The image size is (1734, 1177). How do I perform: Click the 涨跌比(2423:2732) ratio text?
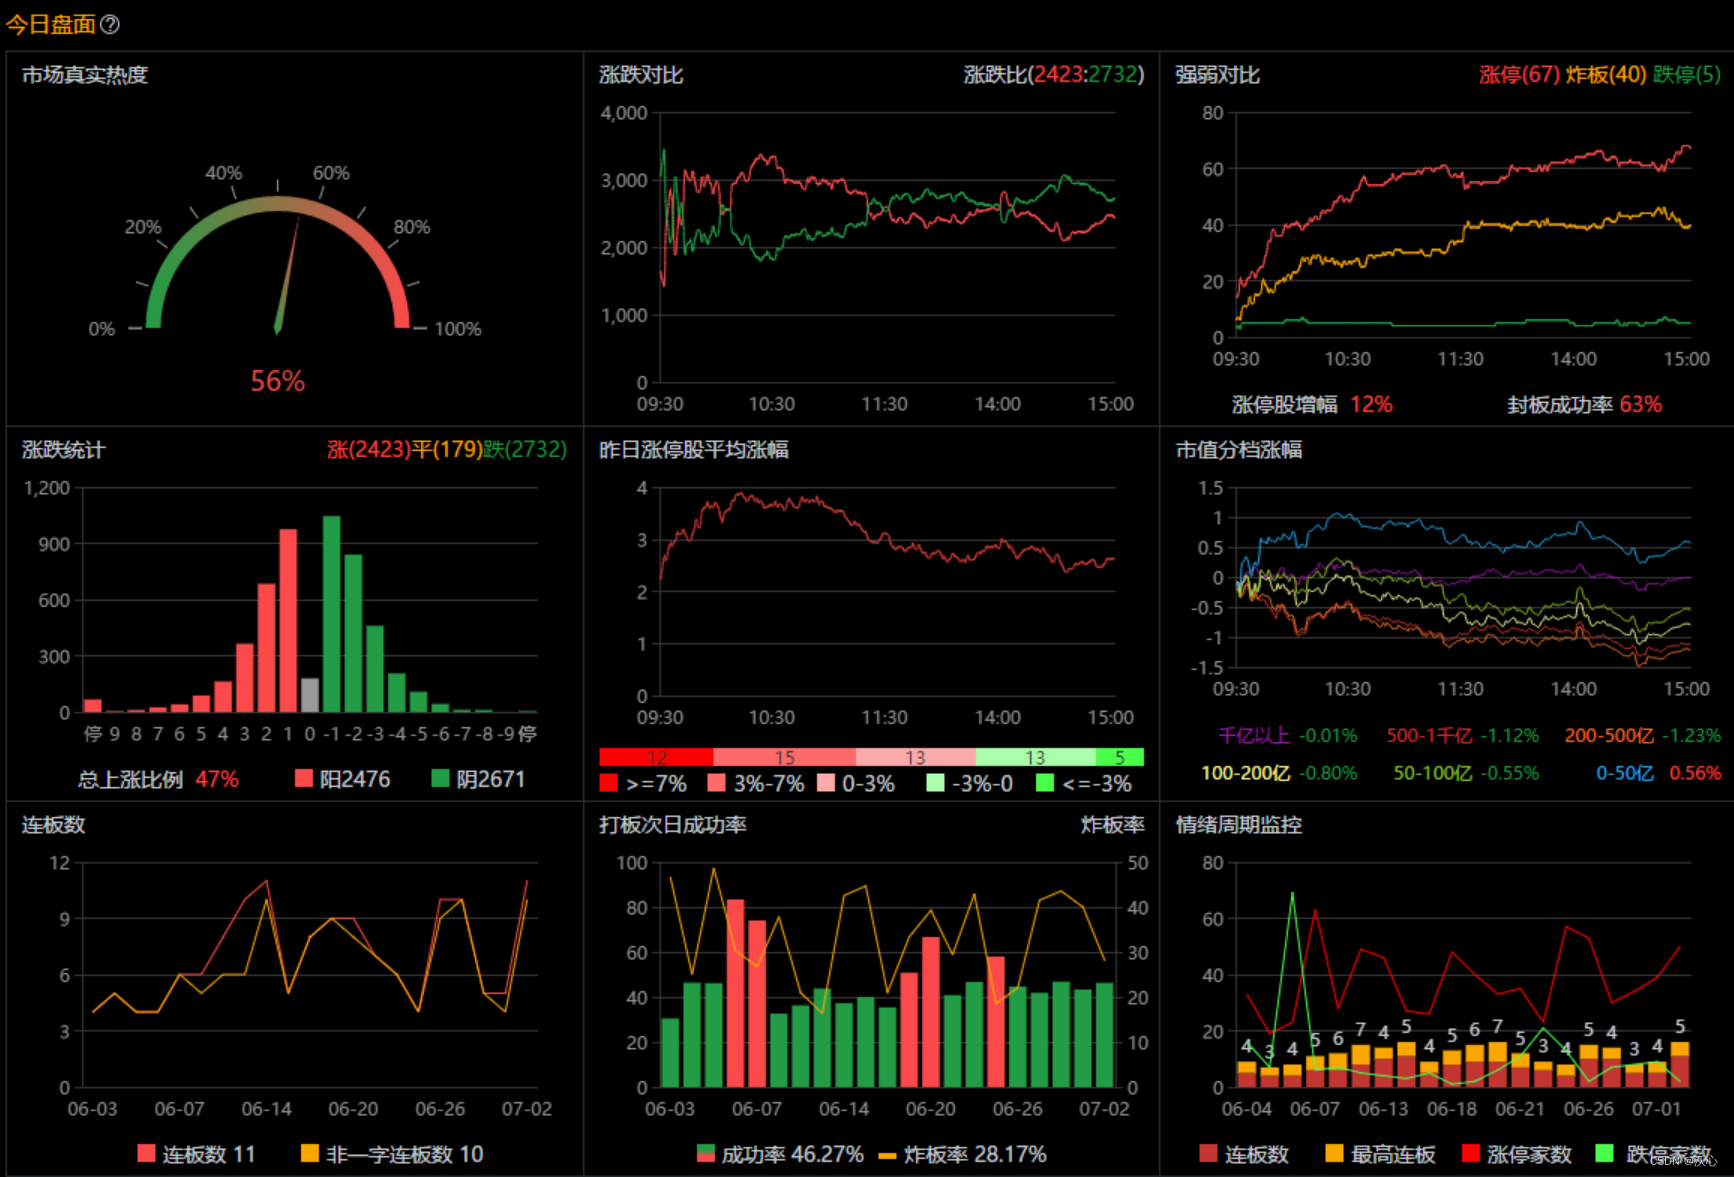pyautogui.click(x=1054, y=75)
